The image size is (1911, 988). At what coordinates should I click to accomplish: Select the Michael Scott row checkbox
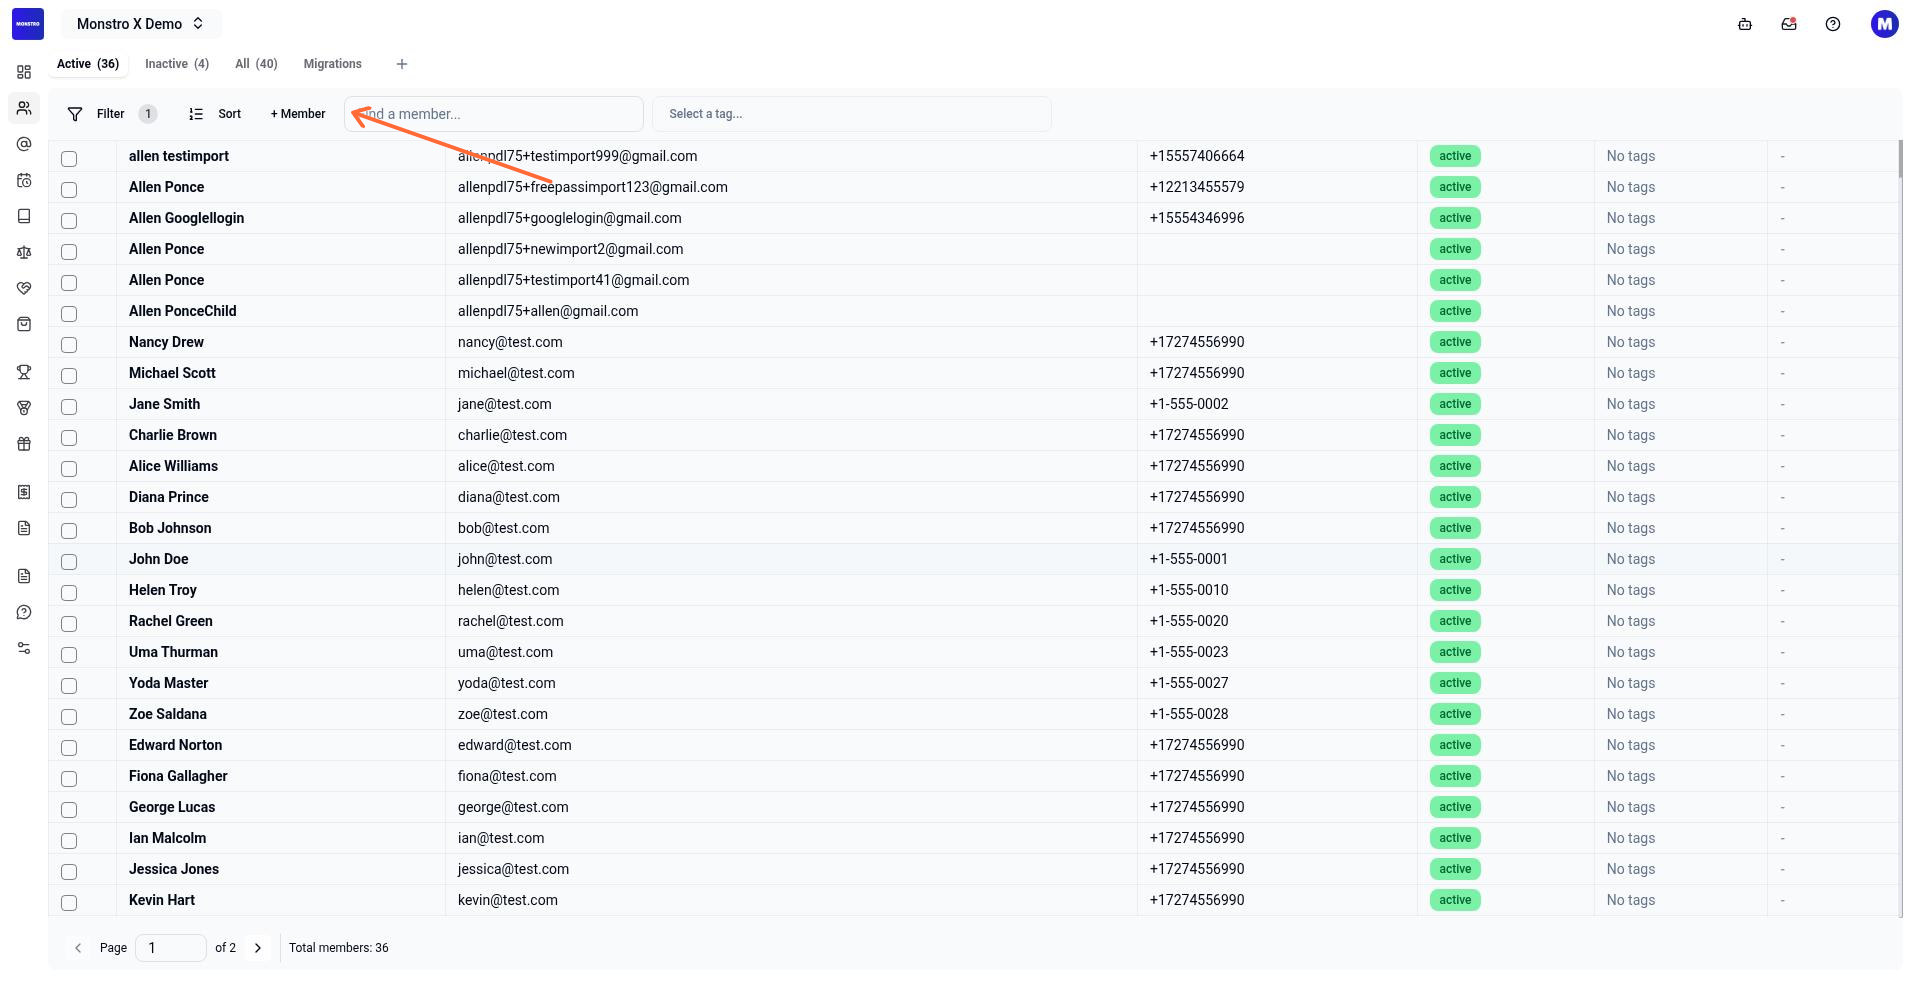[x=69, y=375]
